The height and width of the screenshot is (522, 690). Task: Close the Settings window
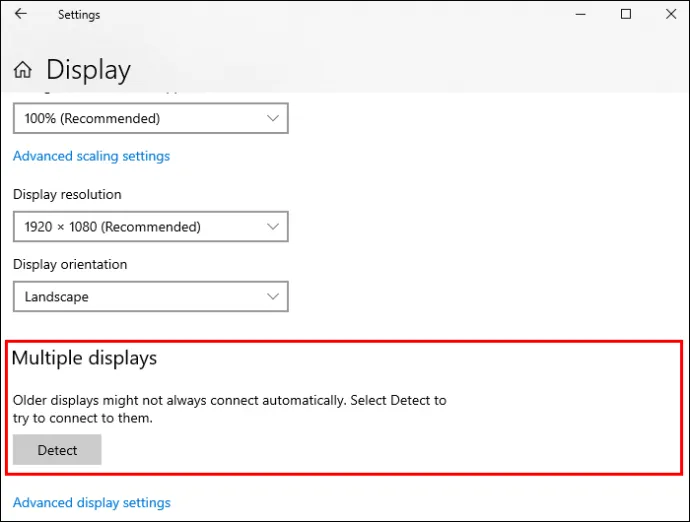[671, 15]
